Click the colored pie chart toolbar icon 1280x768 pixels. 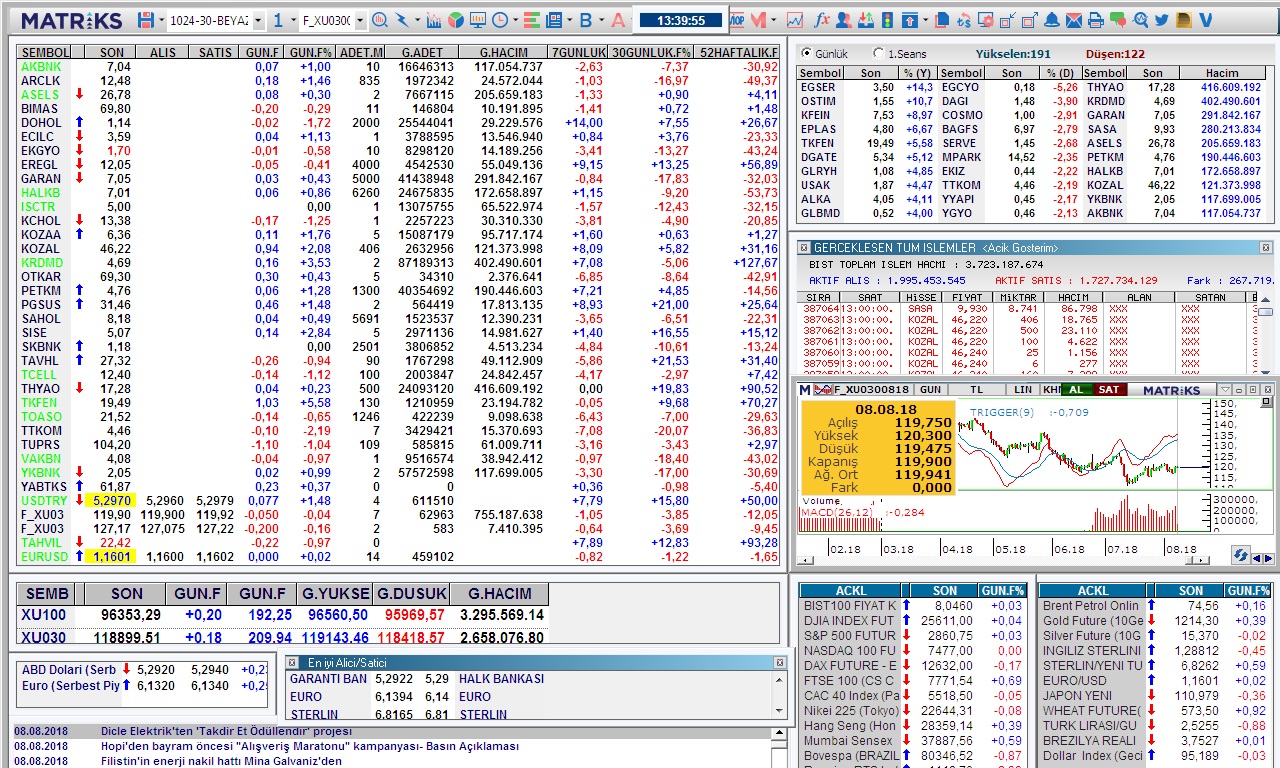[x=456, y=20]
